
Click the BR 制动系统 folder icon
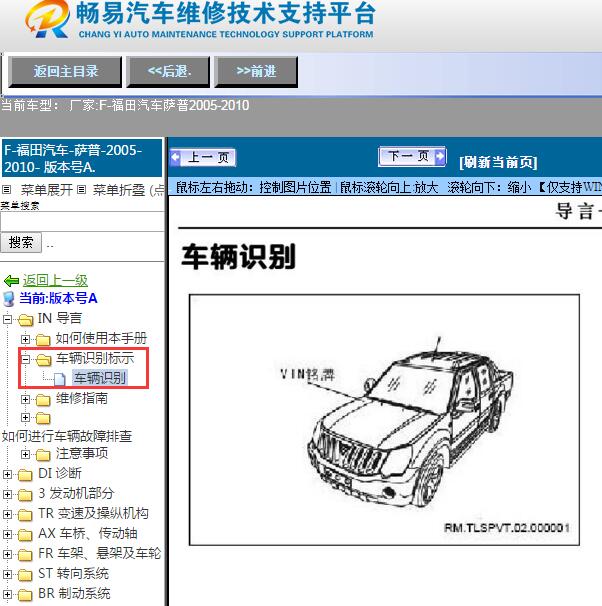tap(26, 596)
